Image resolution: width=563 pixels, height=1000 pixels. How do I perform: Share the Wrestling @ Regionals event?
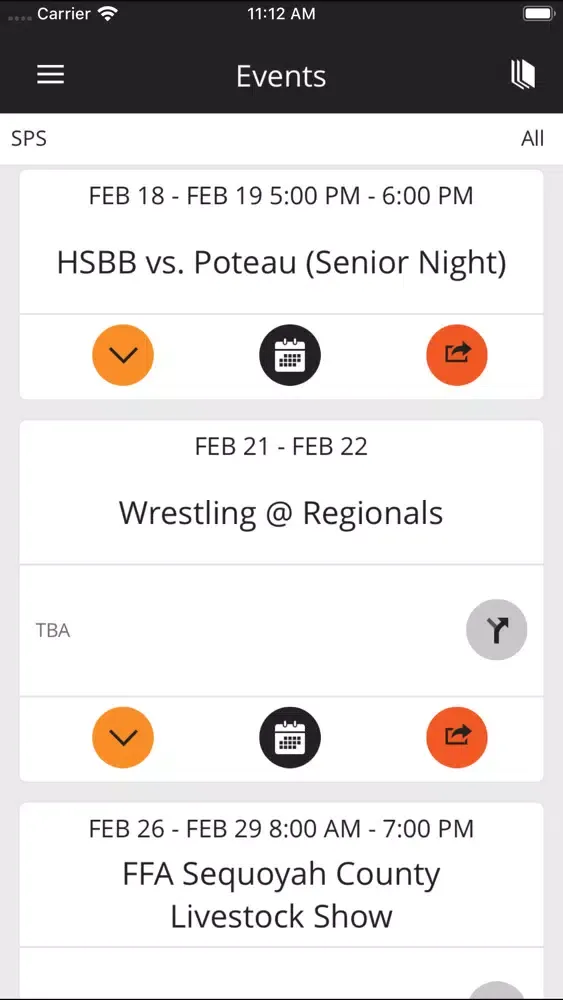click(457, 737)
